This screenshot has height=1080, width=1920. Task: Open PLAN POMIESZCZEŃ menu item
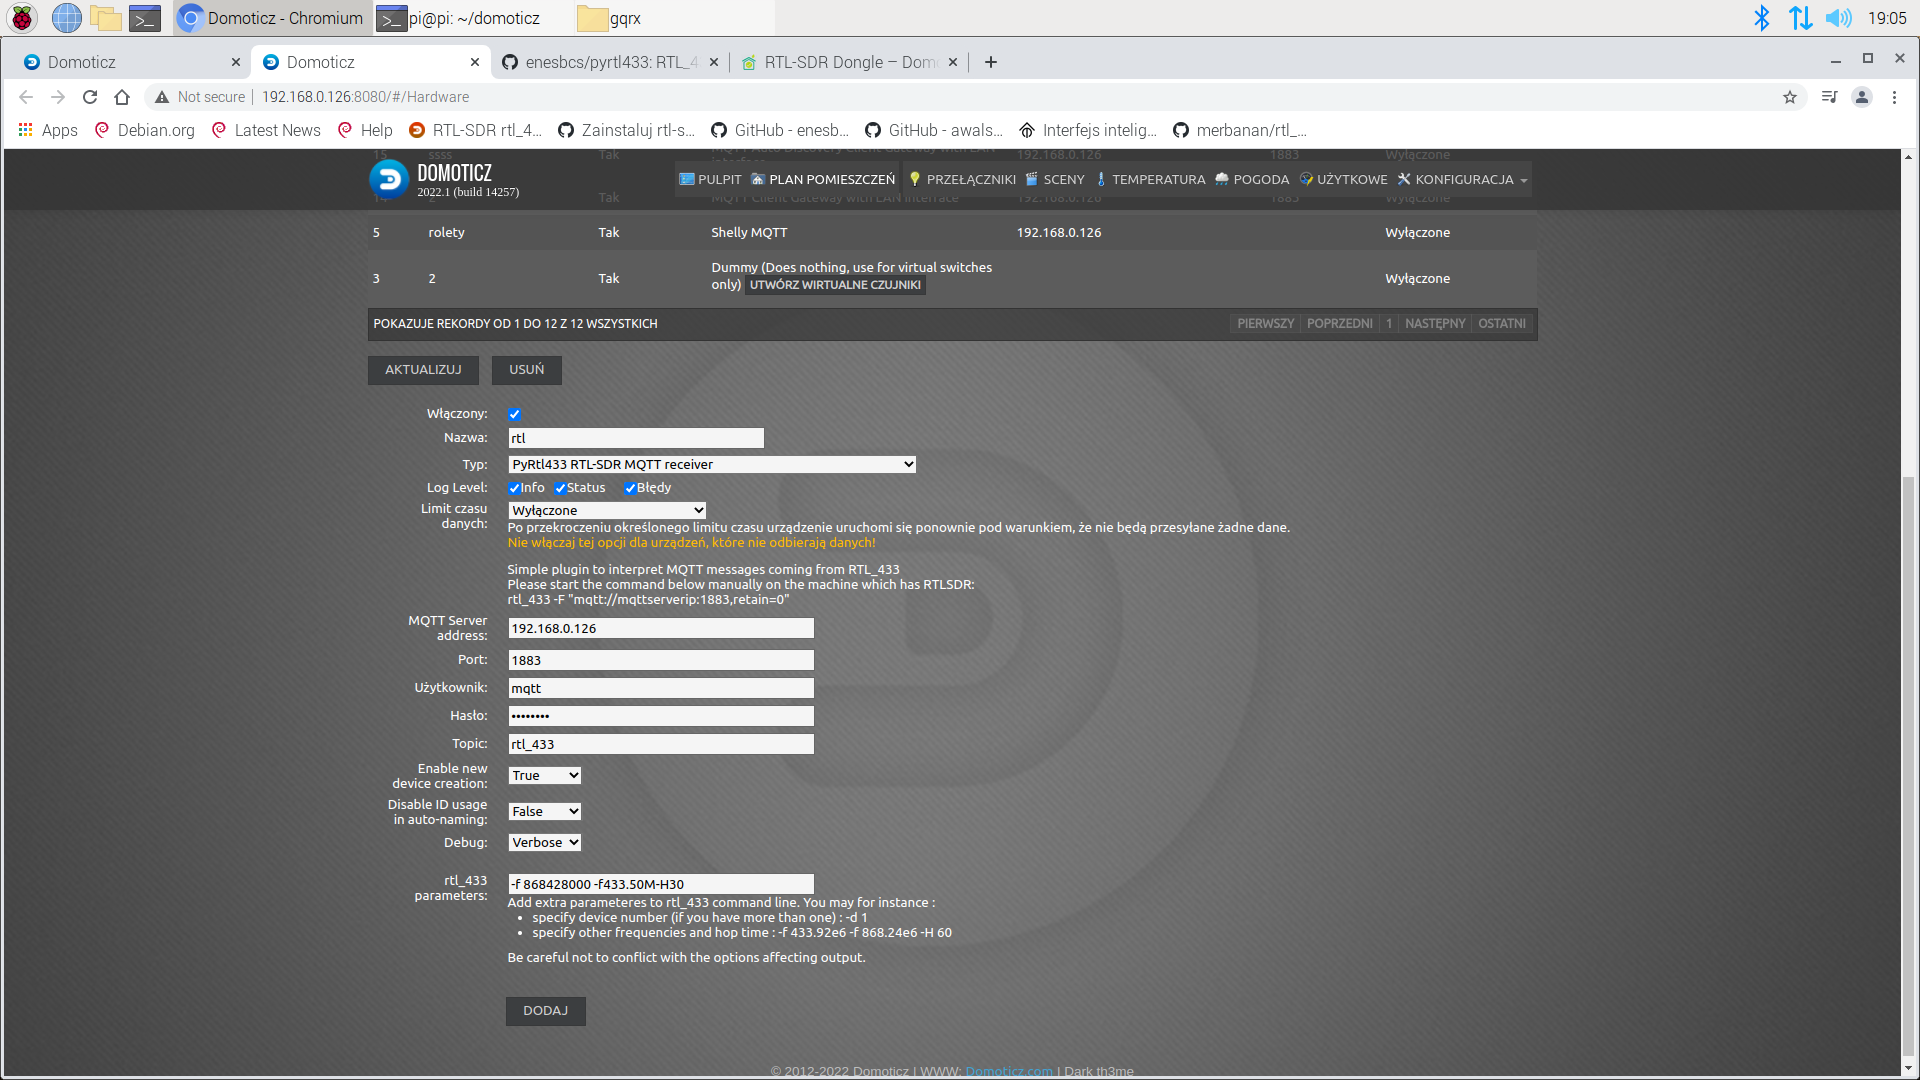(823, 179)
